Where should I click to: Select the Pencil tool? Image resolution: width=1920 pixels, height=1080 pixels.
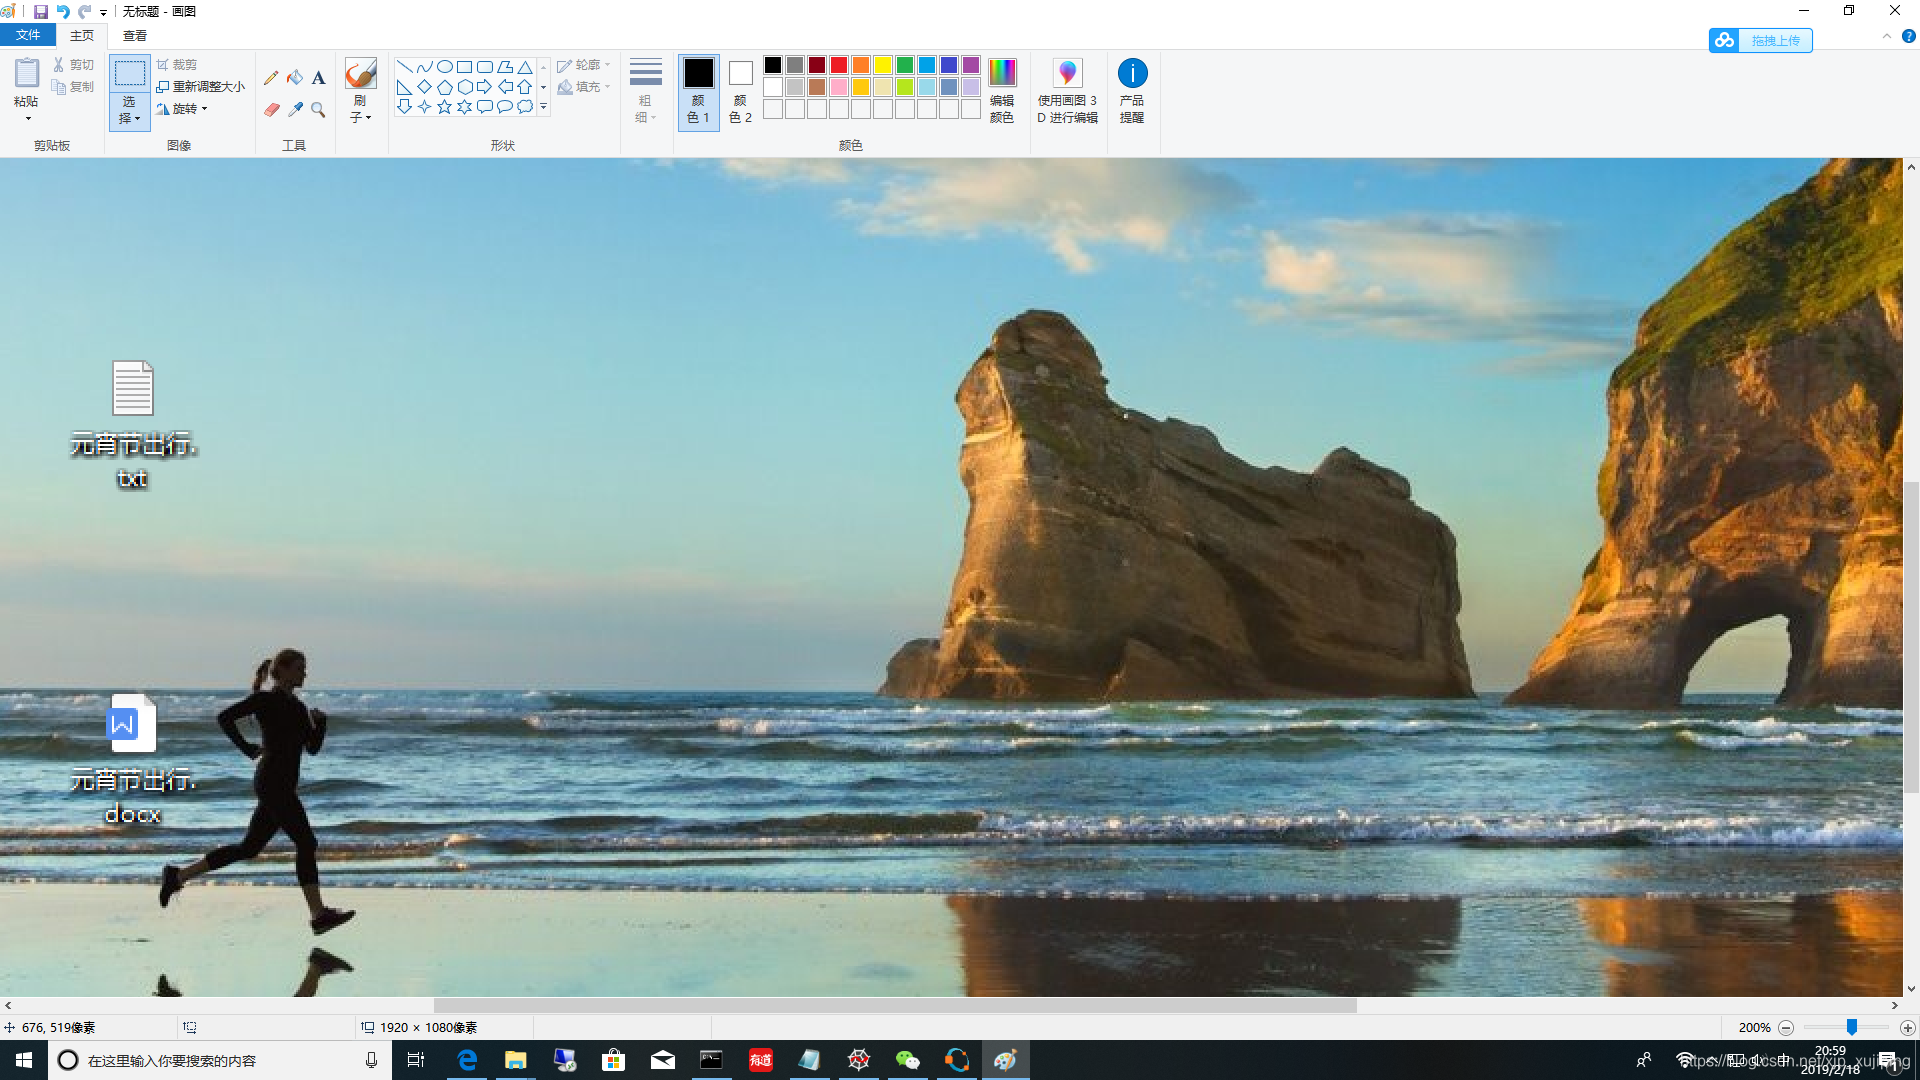click(271, 78)
